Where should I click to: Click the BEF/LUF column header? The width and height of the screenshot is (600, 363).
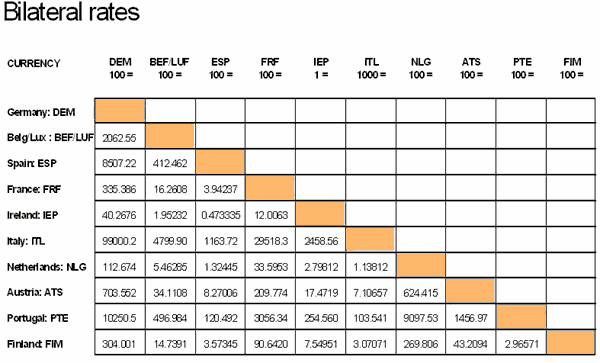point(170,68)
